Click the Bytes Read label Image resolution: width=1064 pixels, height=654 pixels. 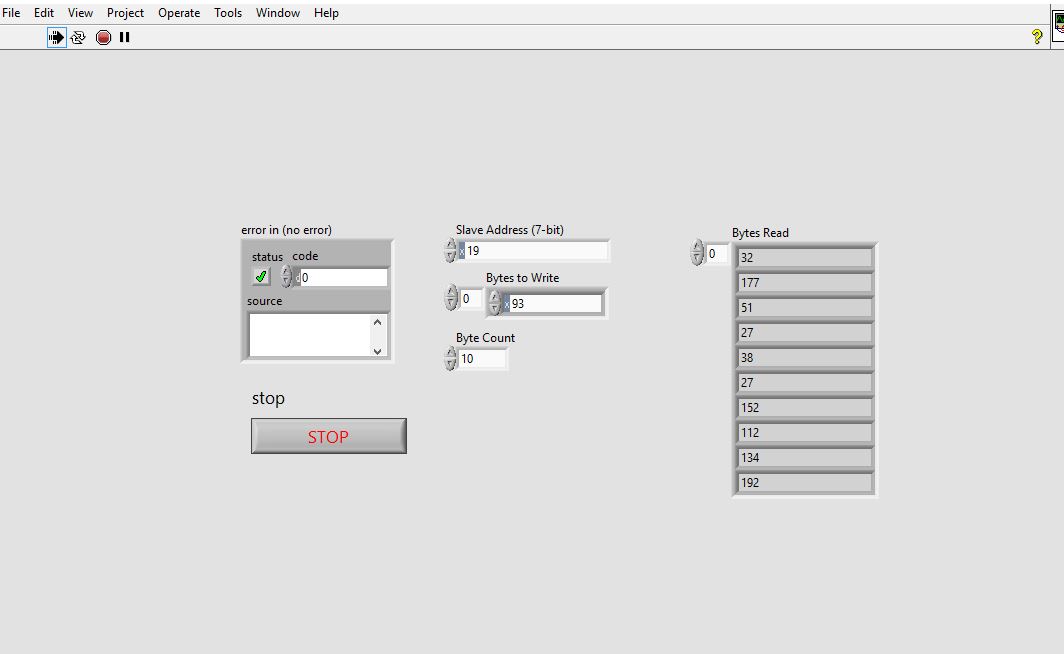[760, 233]
